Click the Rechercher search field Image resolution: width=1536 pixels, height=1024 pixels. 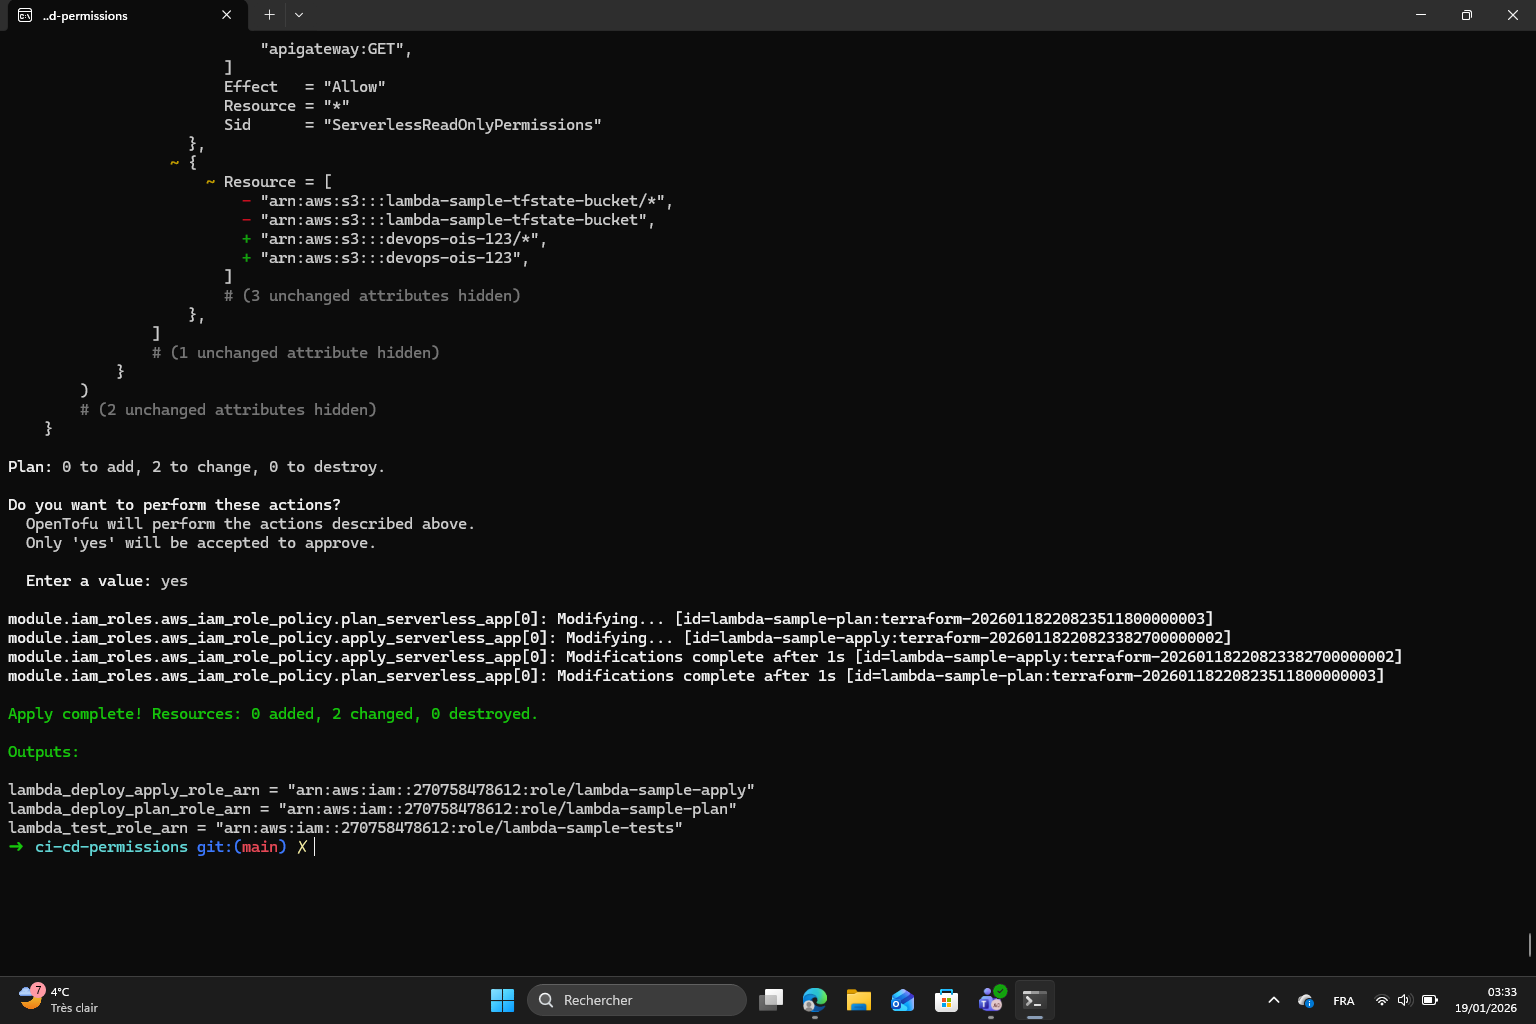[636, 999]
